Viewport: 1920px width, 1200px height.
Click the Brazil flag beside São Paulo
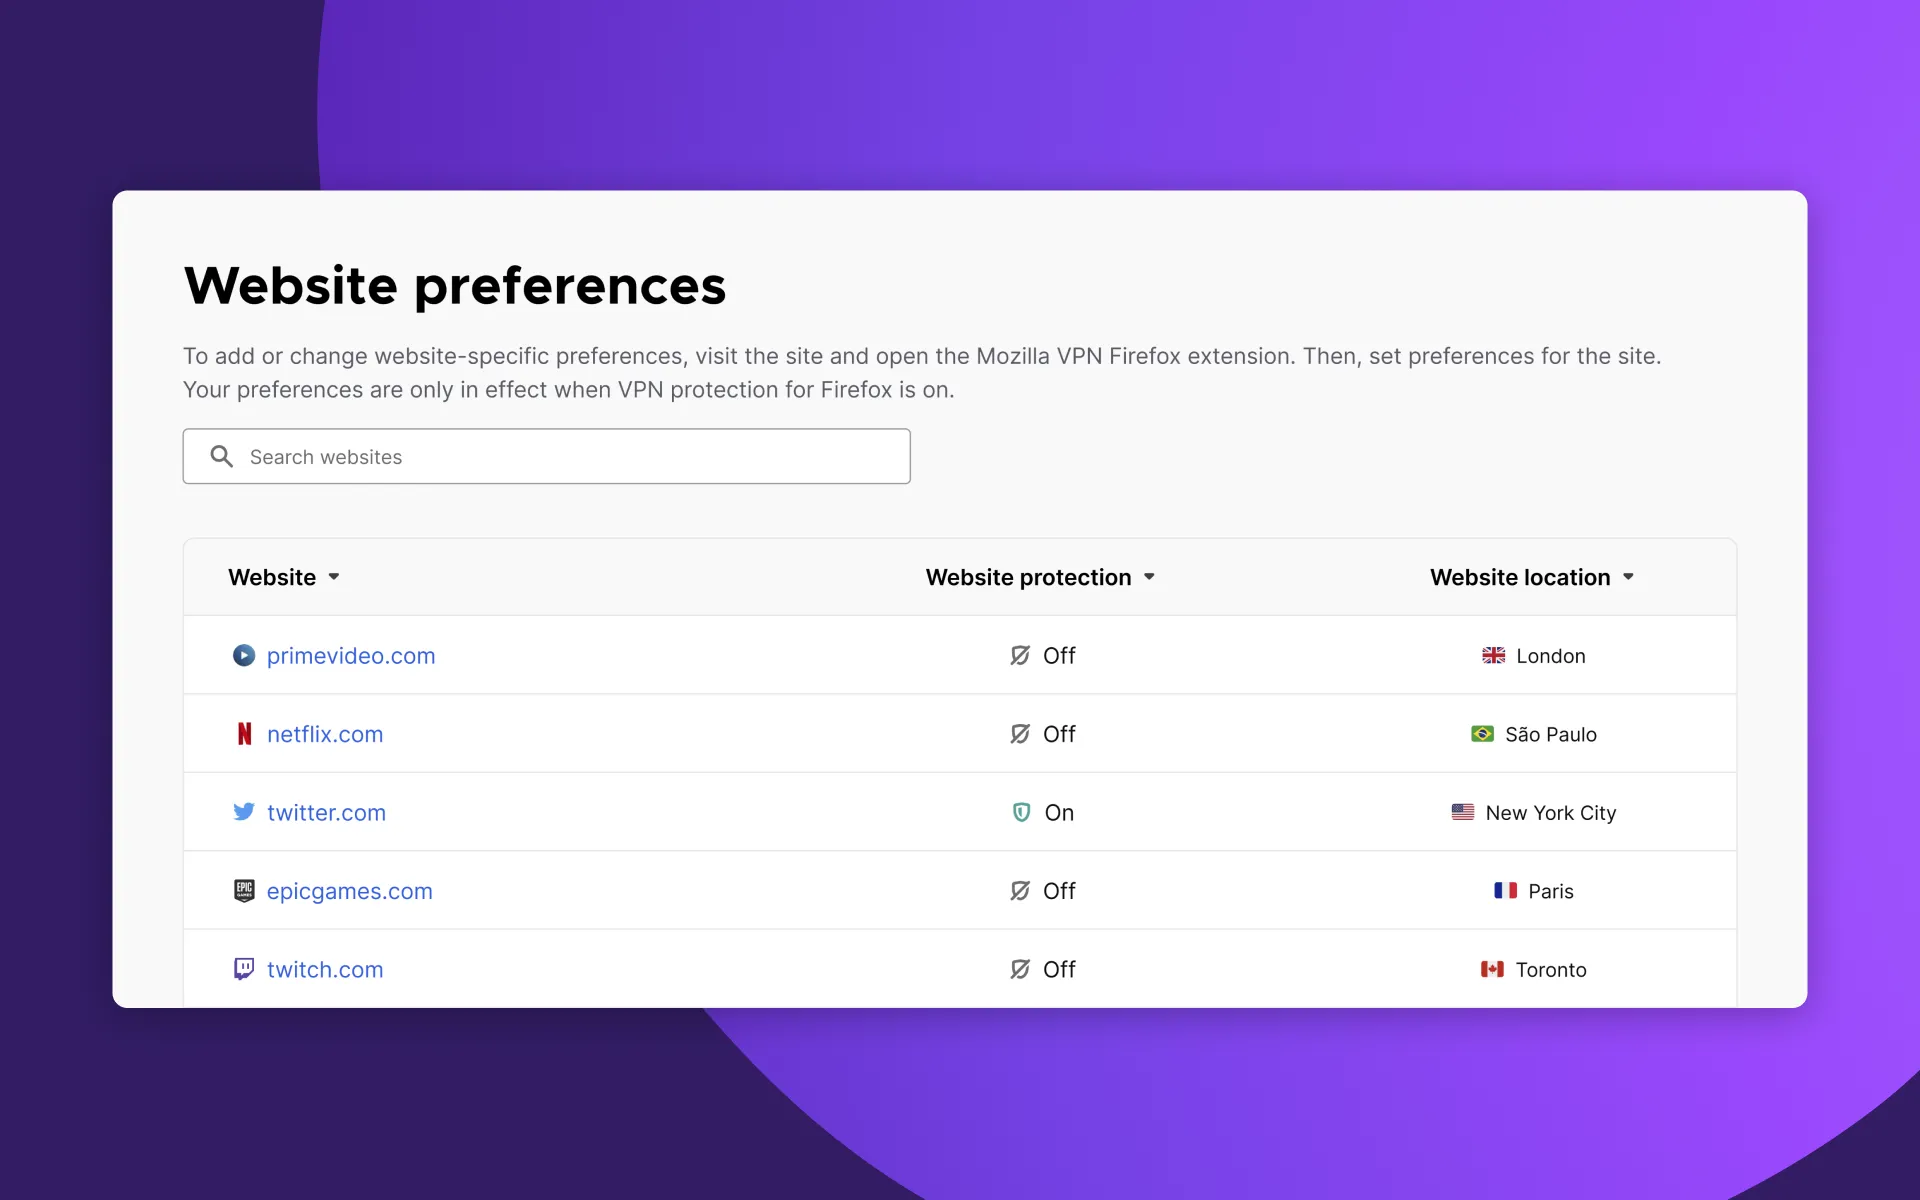(x=1482, y=734)
